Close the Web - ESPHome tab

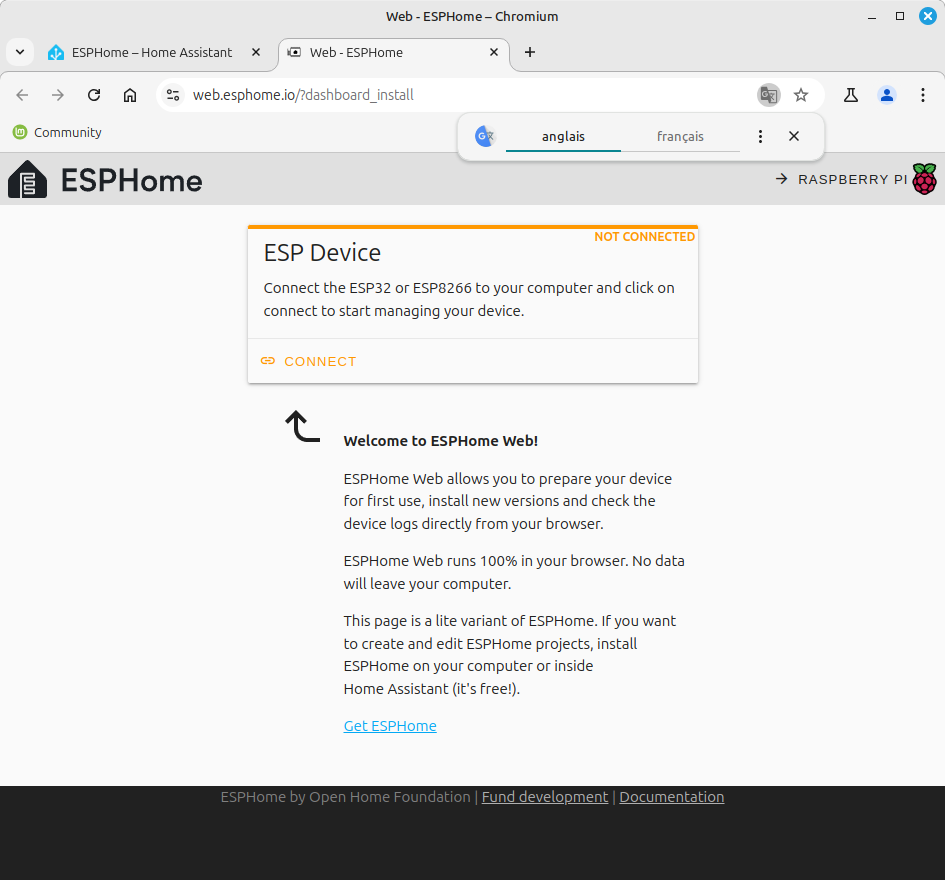[494, 52]
